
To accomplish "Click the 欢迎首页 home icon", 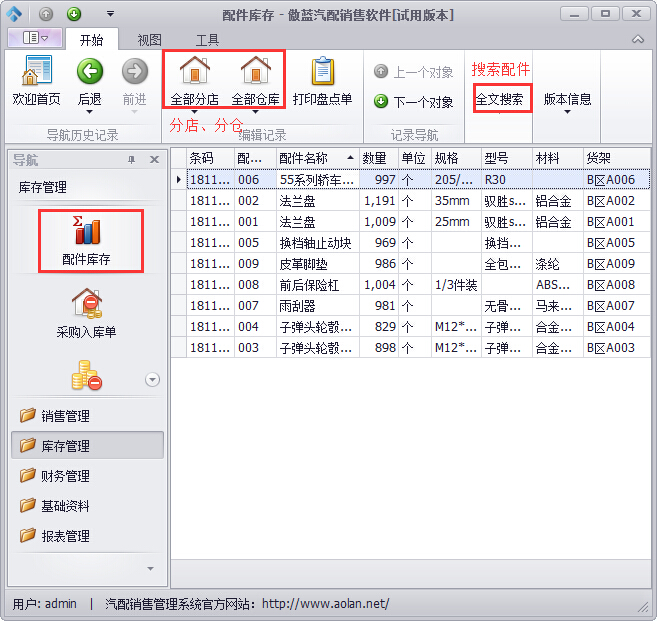I will click(36, 72).
